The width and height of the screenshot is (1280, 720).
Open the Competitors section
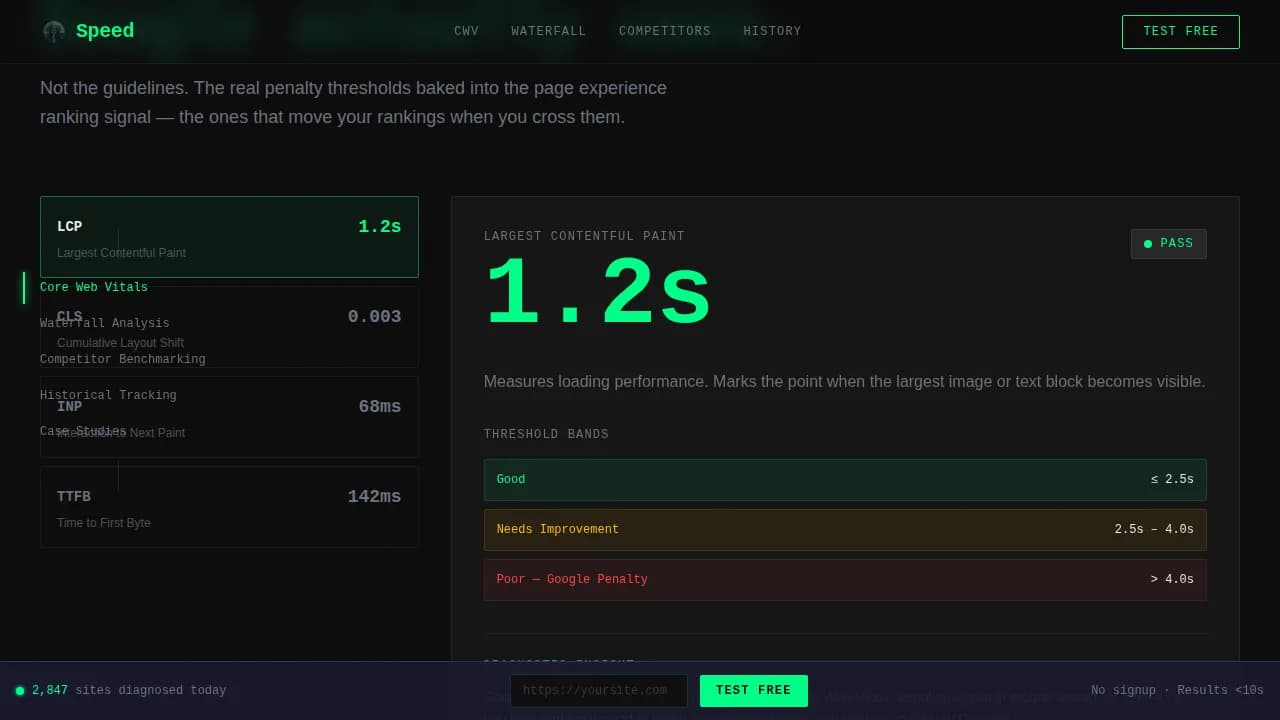tap(664, 31)
